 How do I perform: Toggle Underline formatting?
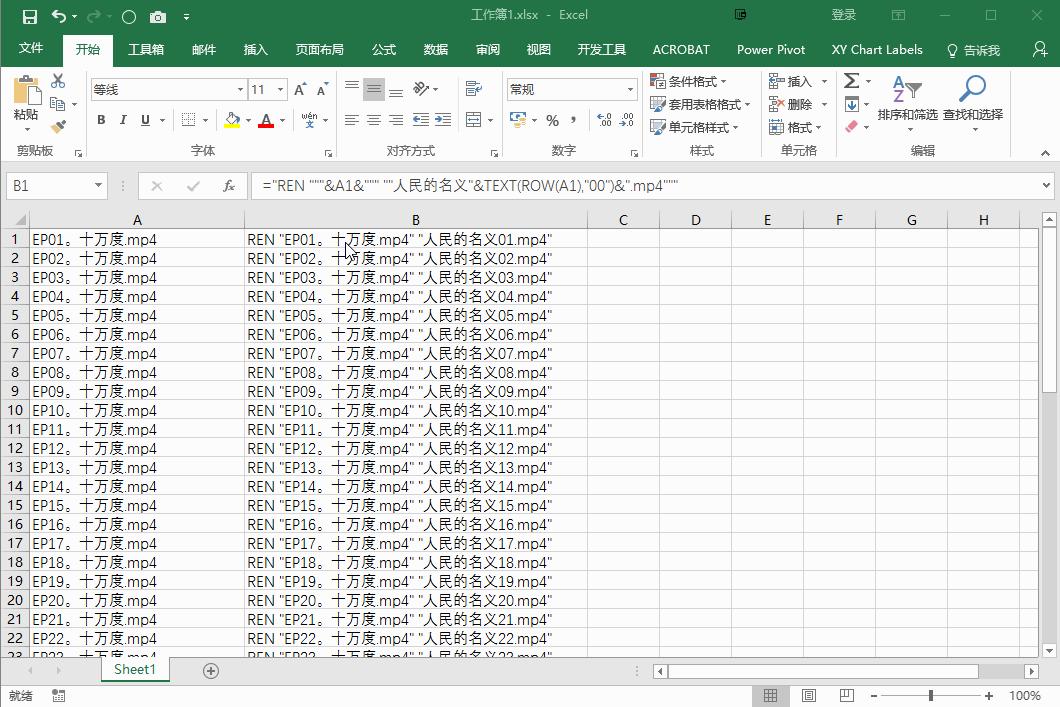click(x=145, y=120)
